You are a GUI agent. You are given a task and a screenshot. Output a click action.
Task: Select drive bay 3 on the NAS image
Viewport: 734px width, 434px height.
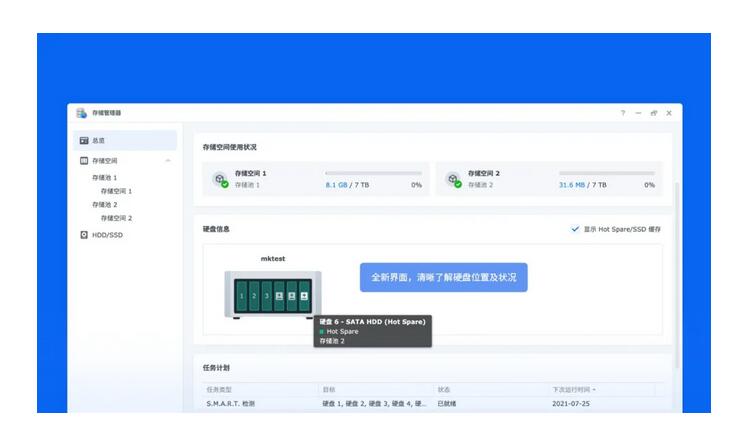(x=267, y=296)
